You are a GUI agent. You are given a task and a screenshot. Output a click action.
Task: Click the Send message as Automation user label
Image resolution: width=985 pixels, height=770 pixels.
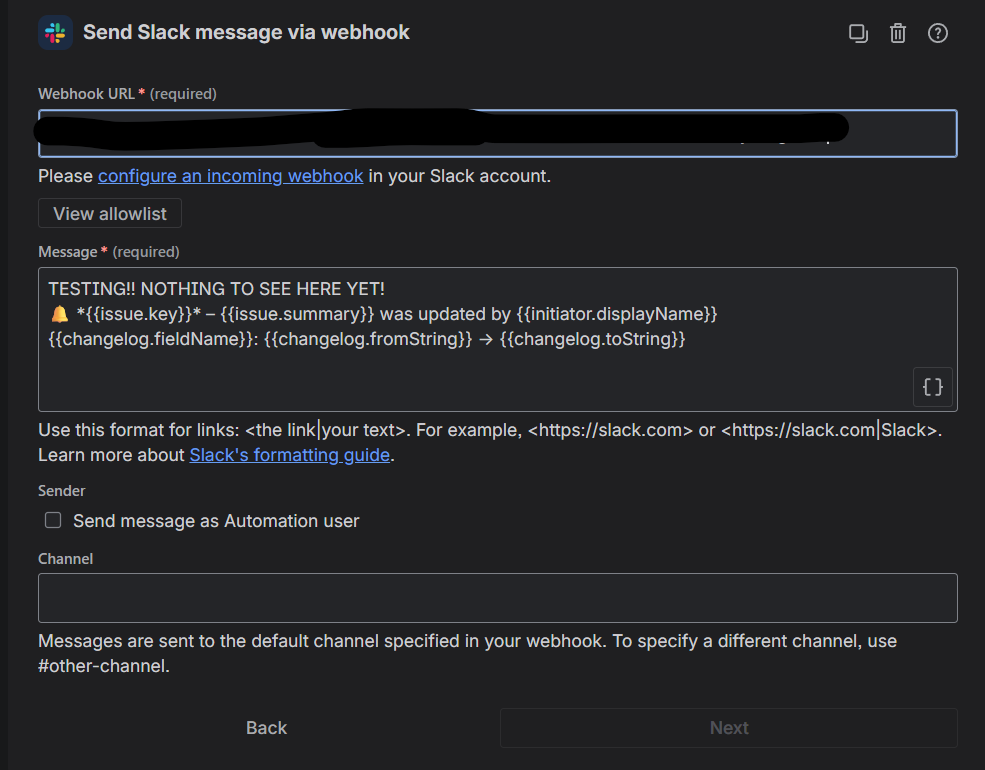point(216,521)
